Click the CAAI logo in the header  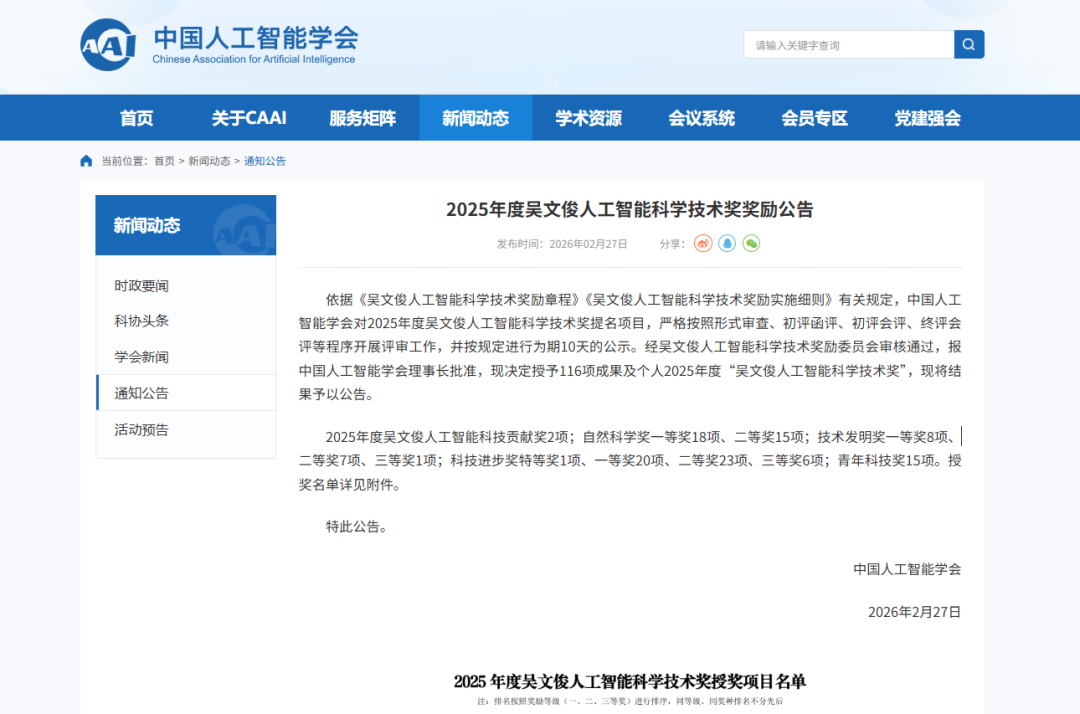(108, 45)
